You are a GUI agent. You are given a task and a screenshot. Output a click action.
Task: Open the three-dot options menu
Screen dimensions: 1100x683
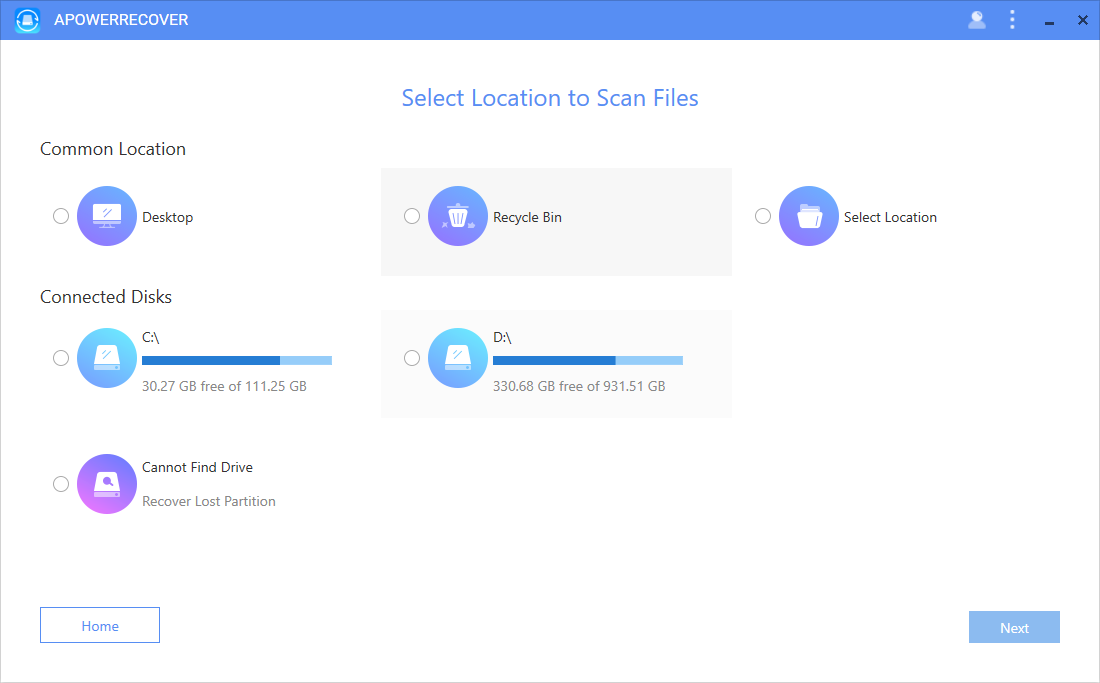[1012, 20]
